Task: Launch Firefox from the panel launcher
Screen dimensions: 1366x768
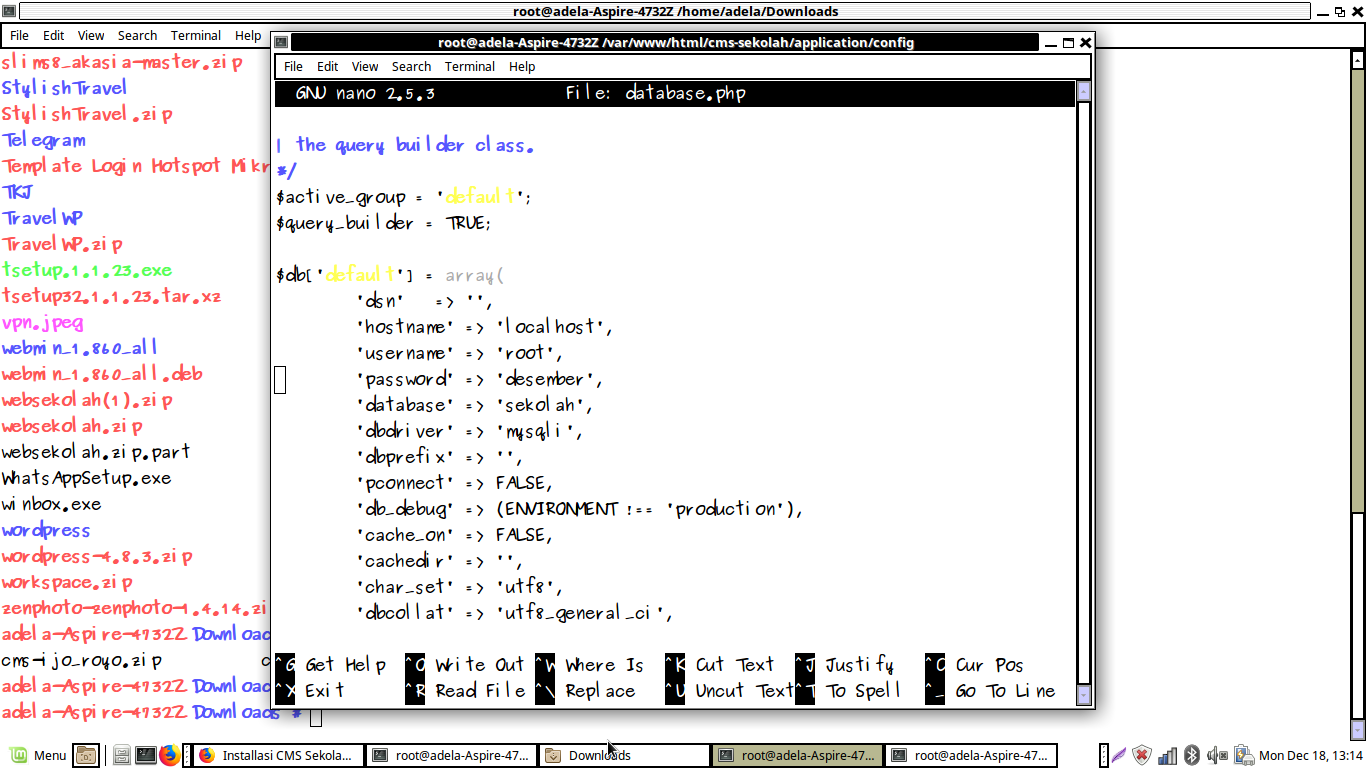Action: 168,755
